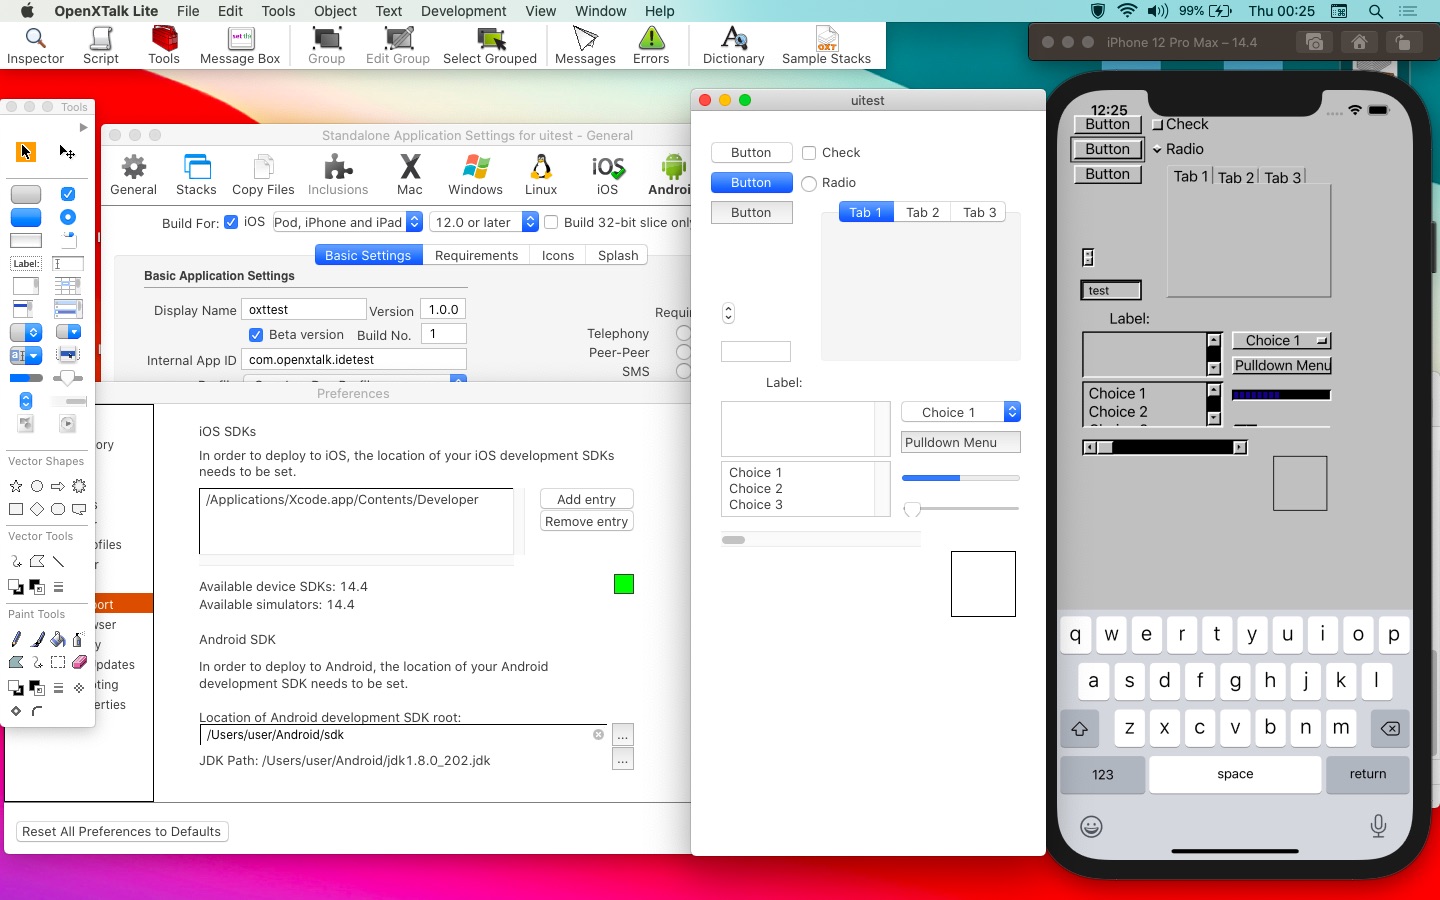Click the red Tools toolbox icon

tap(164, 45)
